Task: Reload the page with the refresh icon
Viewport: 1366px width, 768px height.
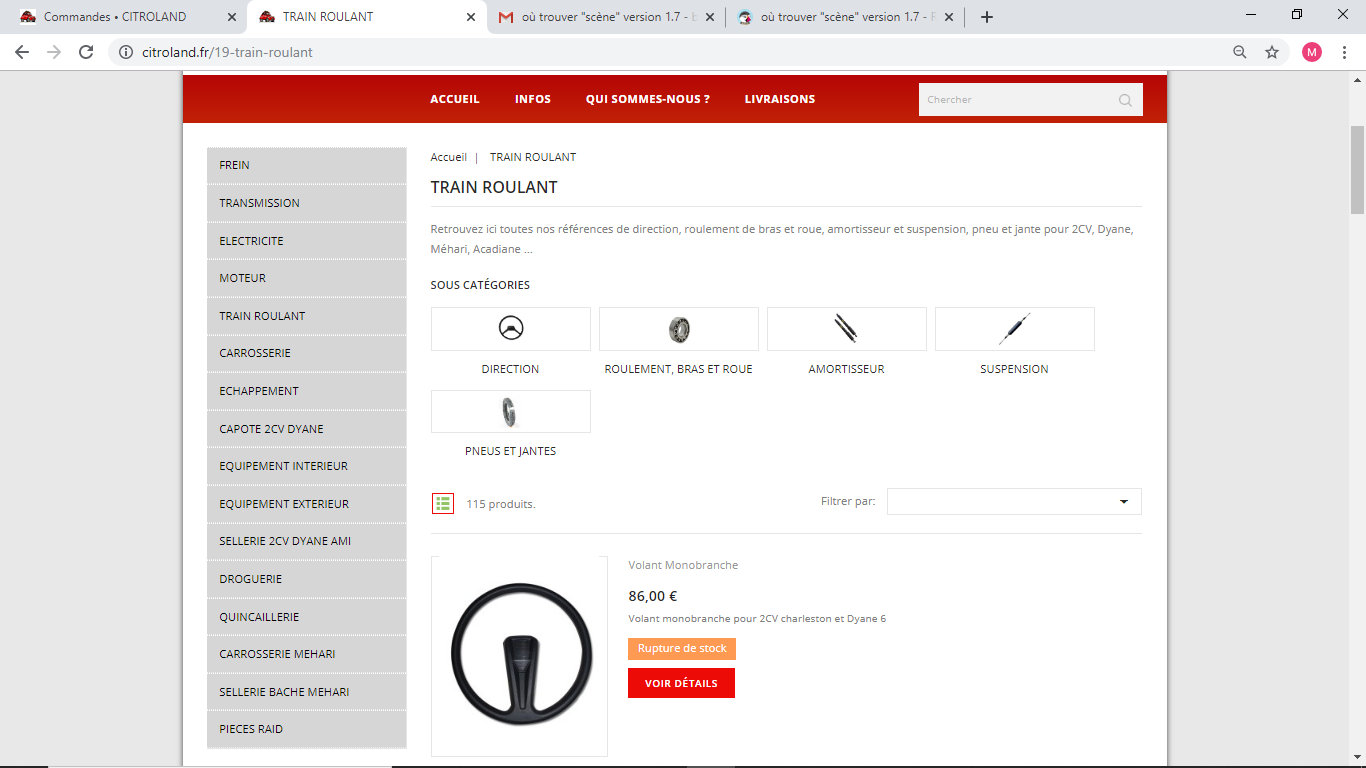Action: pyautogui.click(x=86, y=52)
